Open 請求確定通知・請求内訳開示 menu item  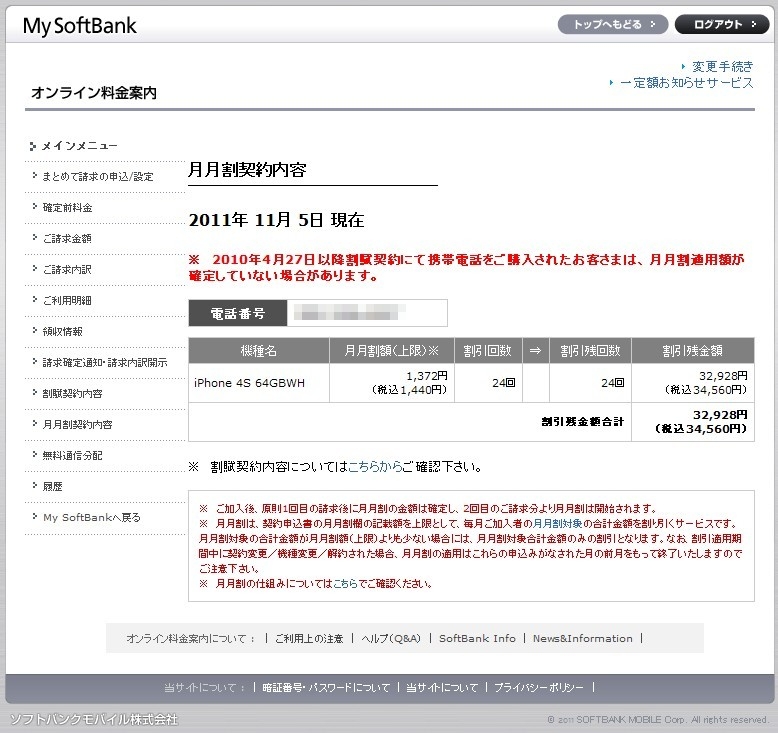pyautogui.click(x=105, y=363)
